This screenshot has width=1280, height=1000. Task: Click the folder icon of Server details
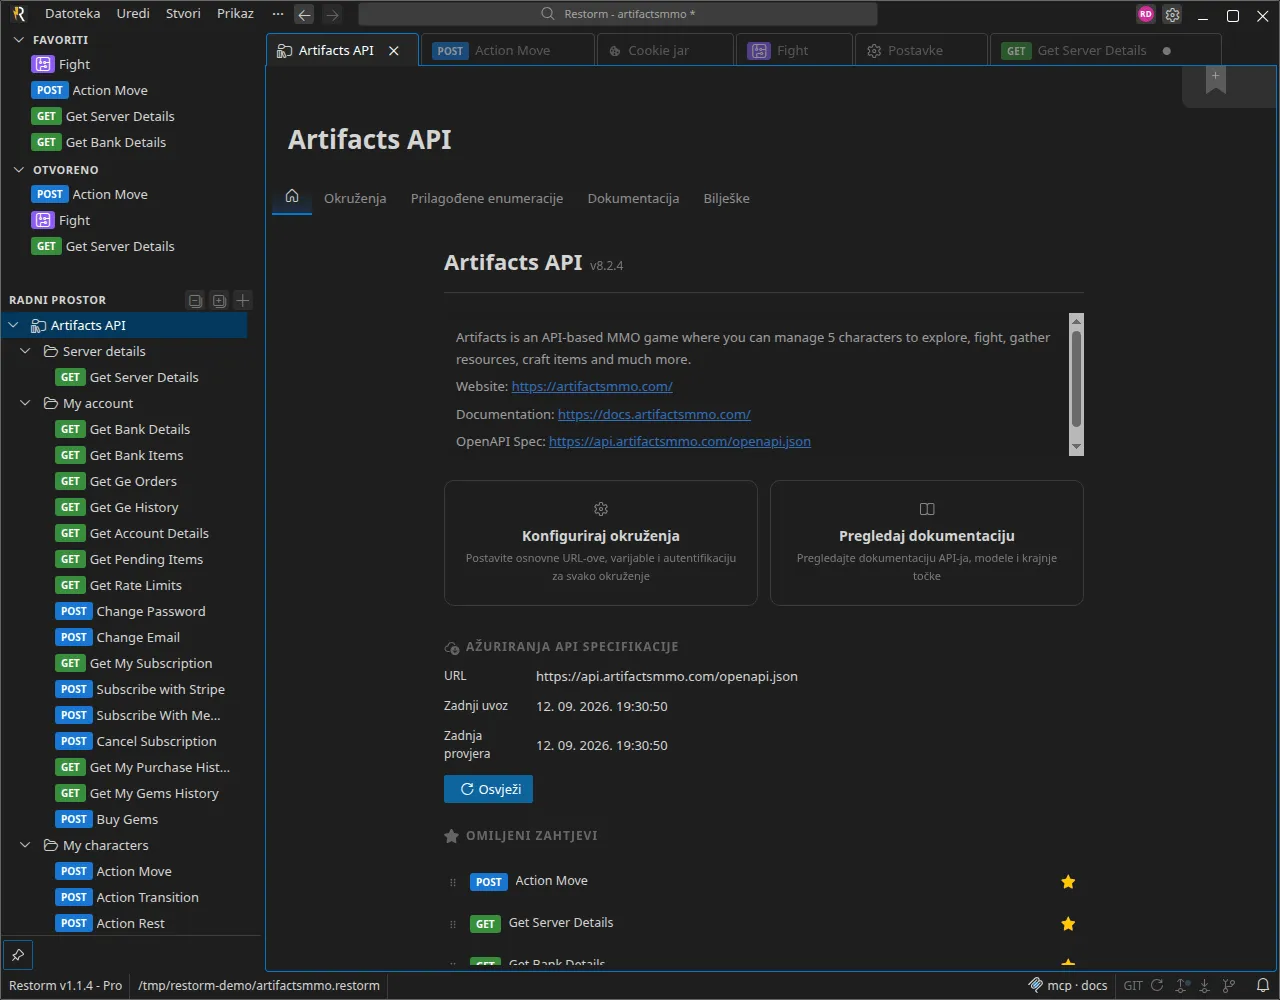pyautogui.click(x=51, y=352)
